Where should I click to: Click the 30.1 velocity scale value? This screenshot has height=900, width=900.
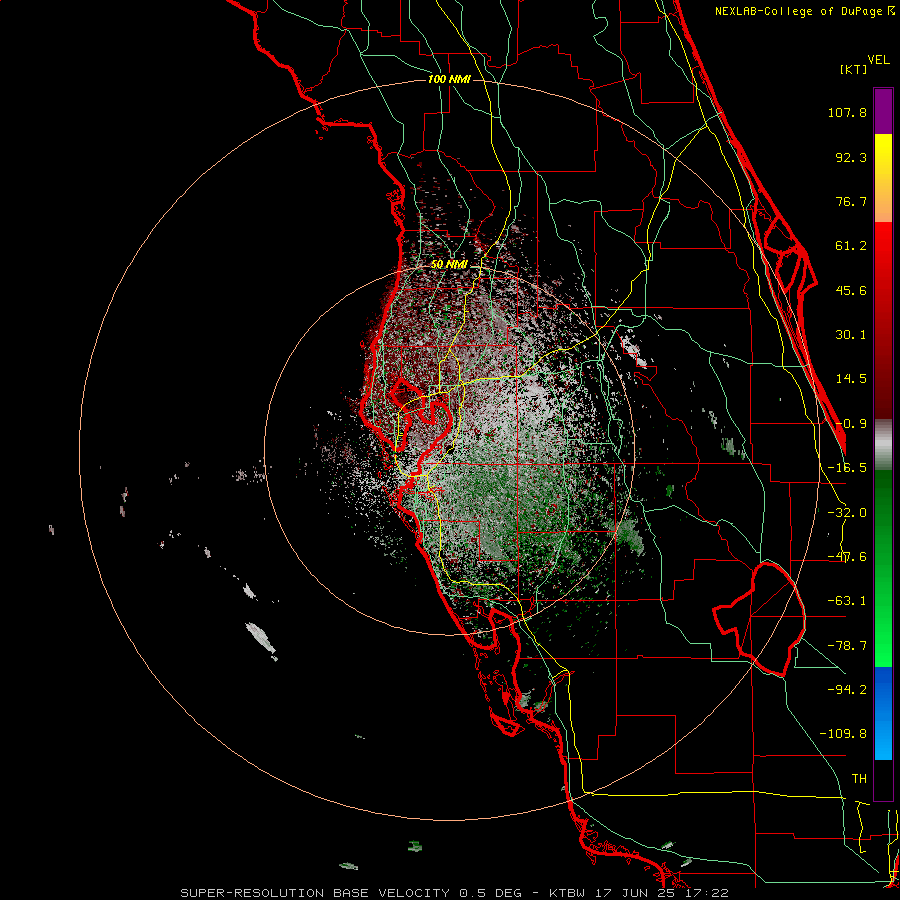coord(851,335)
